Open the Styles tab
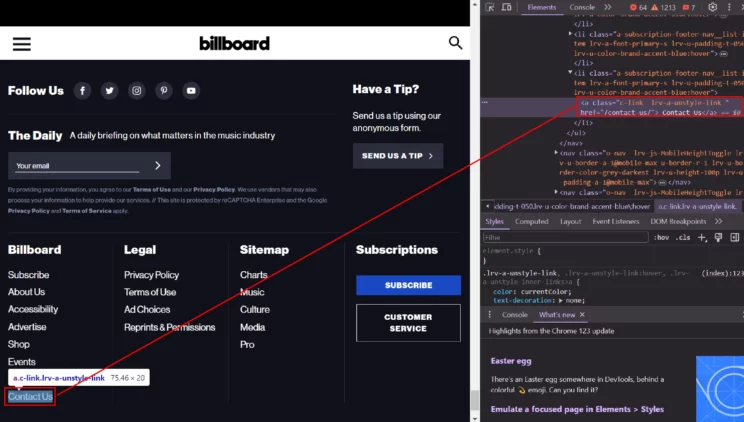 point(494,221)
